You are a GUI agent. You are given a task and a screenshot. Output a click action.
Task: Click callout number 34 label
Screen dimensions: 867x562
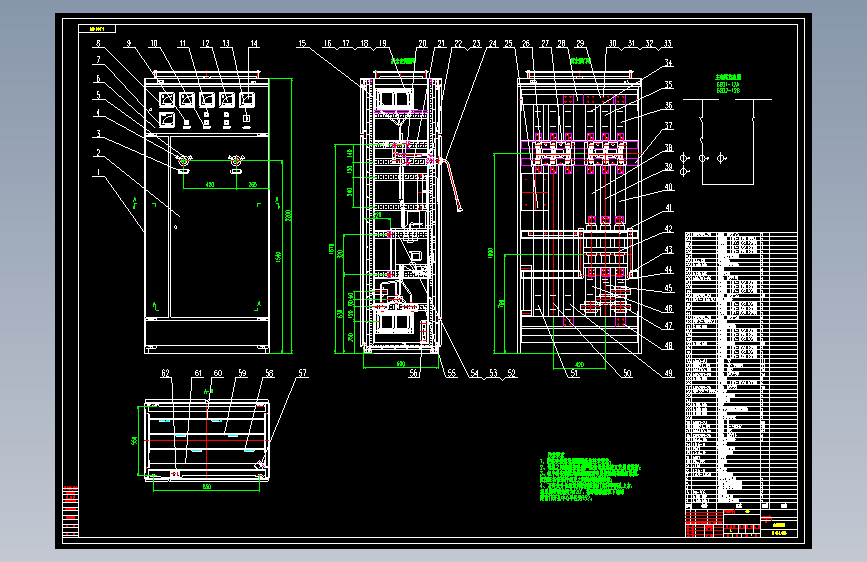pyautogui.click(x=668, y=63)
